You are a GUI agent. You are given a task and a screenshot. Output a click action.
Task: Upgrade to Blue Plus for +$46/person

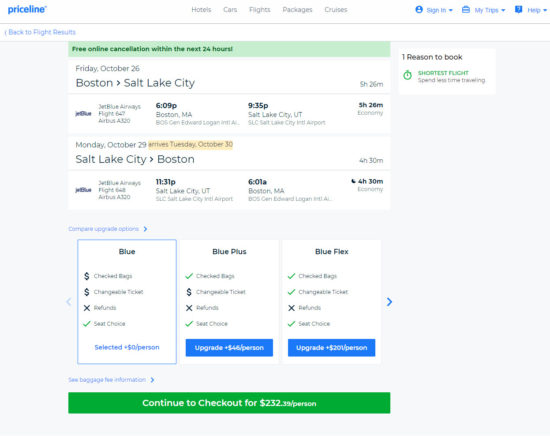click(229, 348)
